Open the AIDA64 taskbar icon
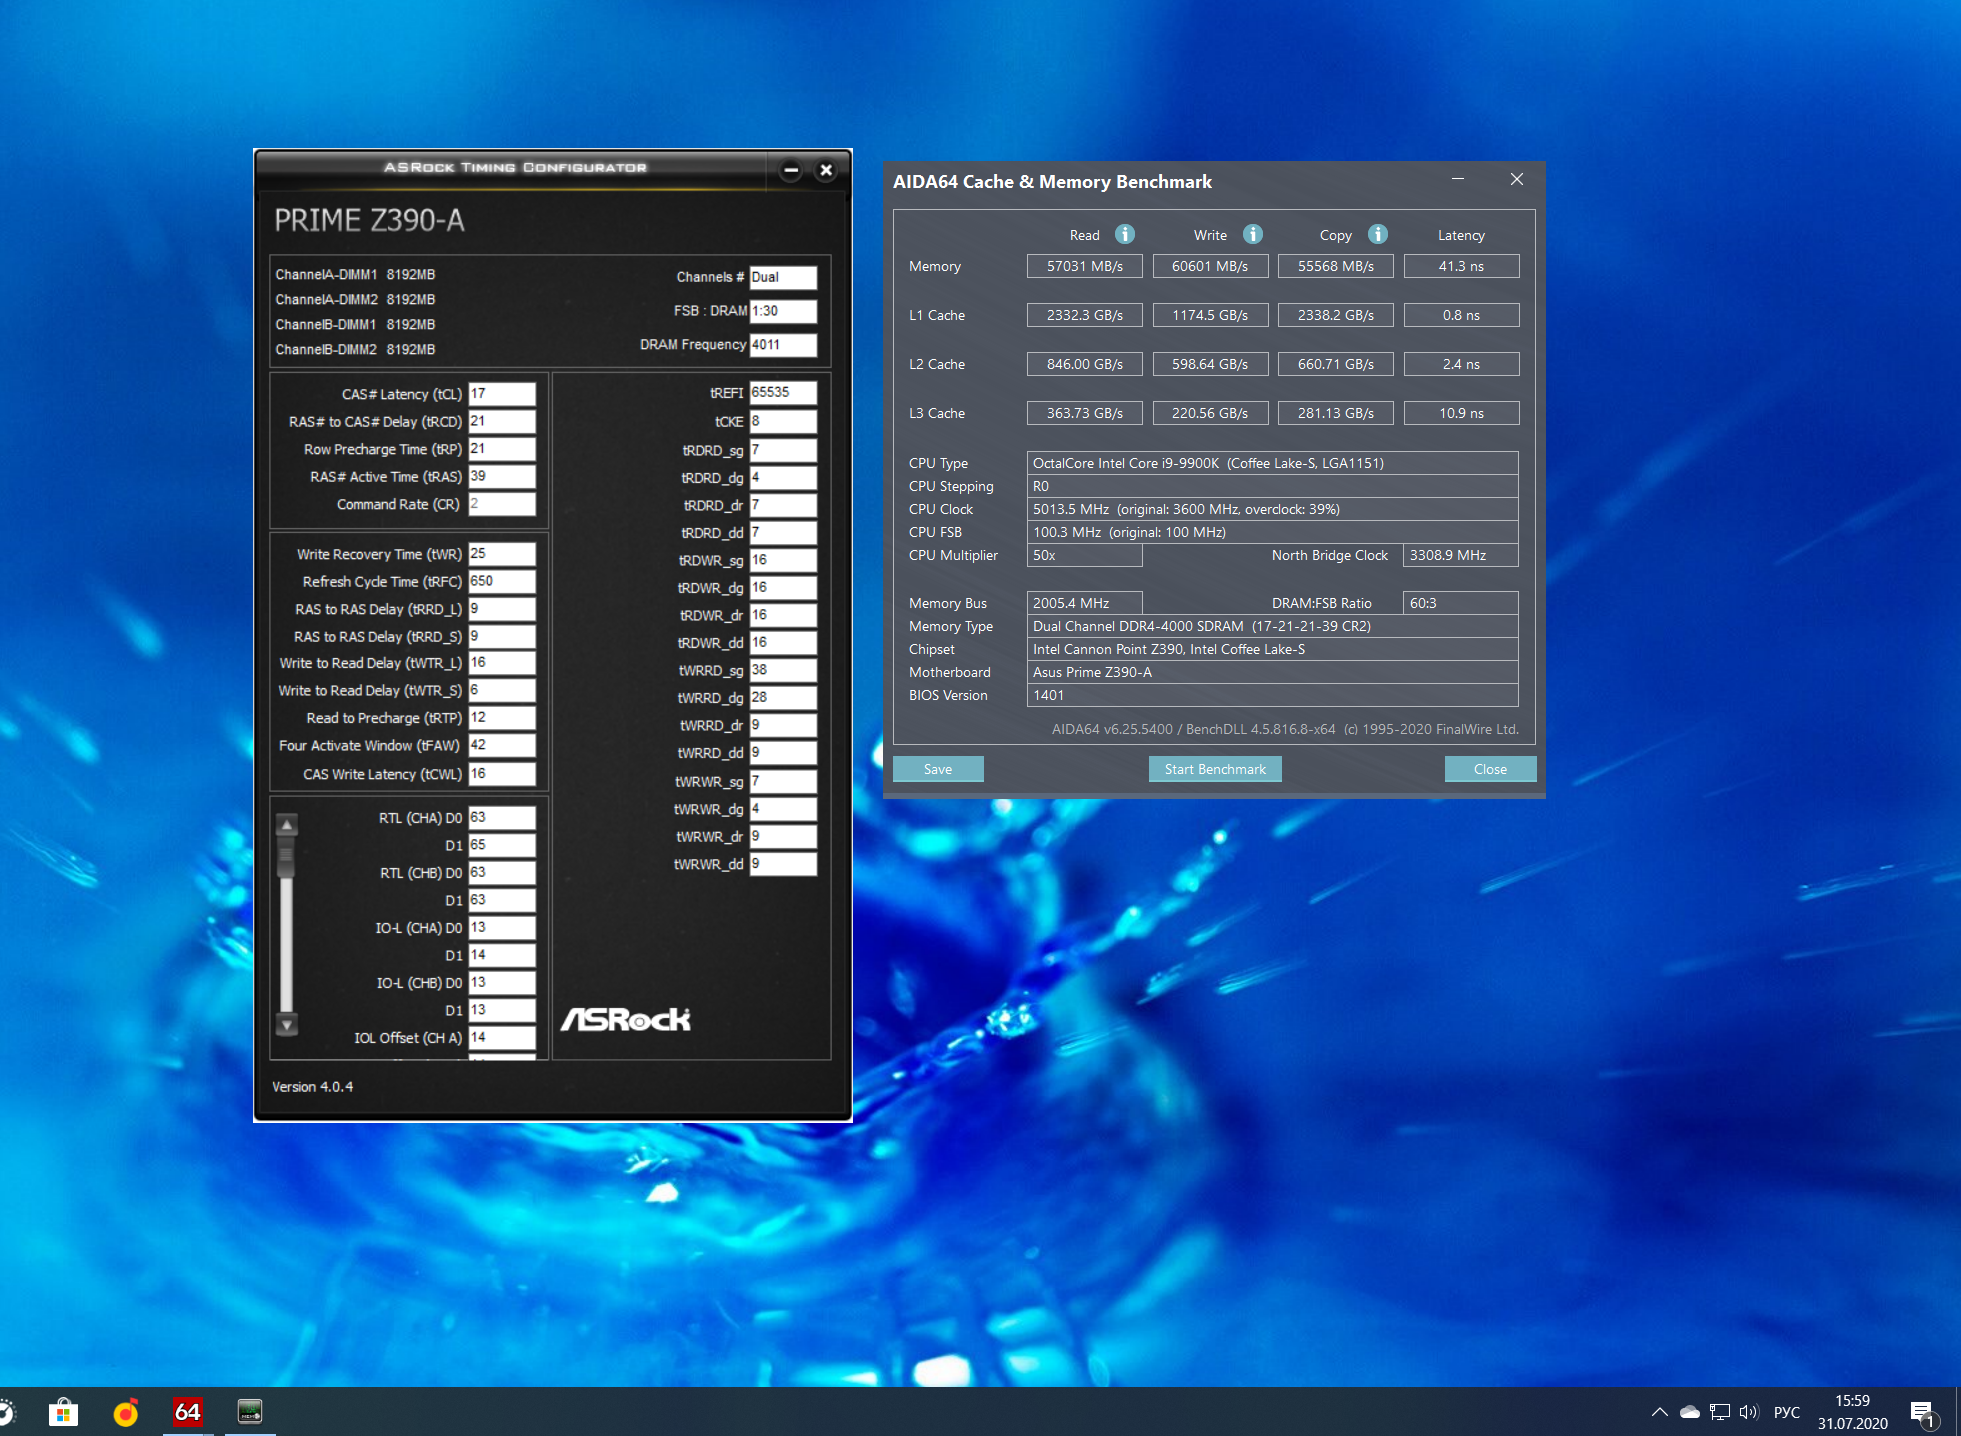The width and height of the screenshot is (1961, 1436). click(x=187, y=1411)
